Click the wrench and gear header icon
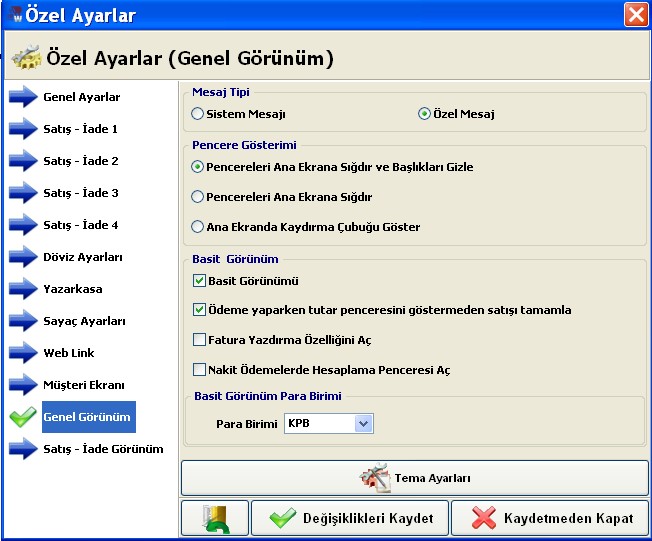The image size is (652, 541). (x=27, y=57)
